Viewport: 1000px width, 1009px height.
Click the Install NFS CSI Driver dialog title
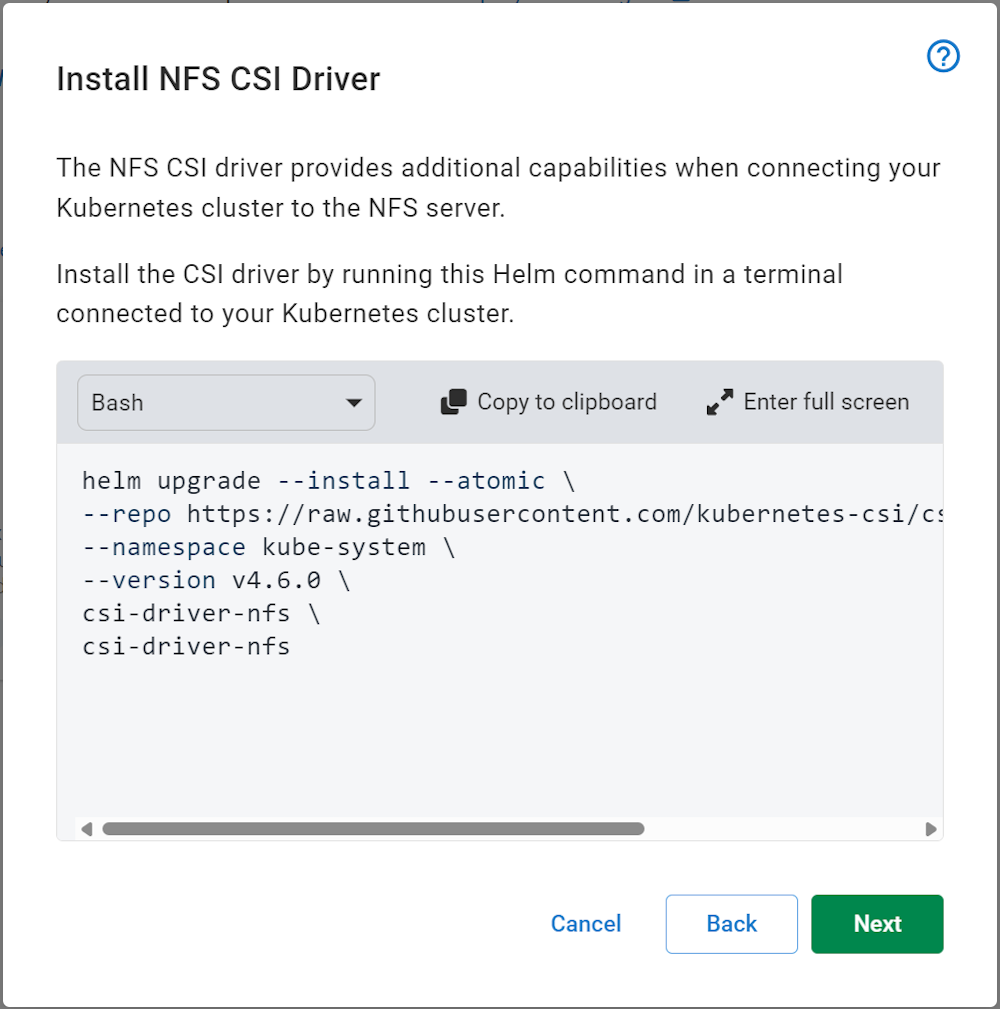click(x=218, y=78)
